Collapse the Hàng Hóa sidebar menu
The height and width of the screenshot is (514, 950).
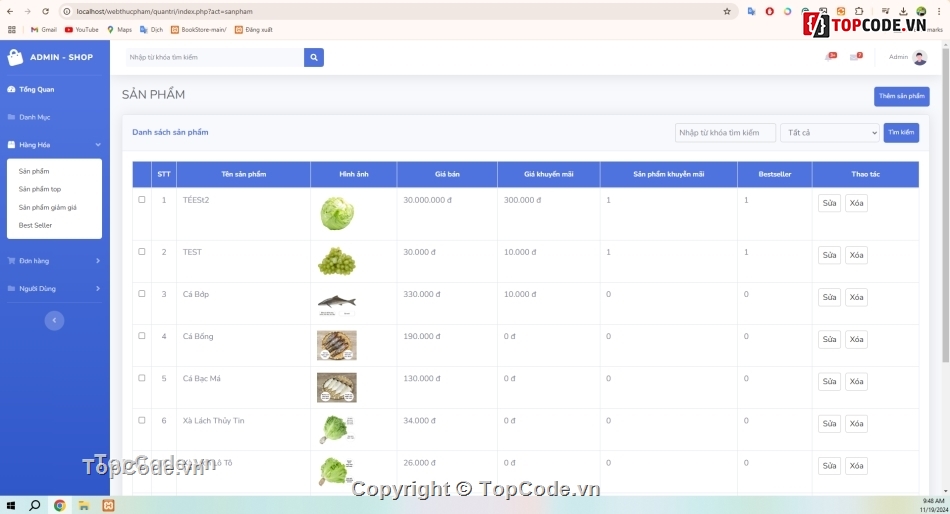pyautogui.click(x=54, y=145)
